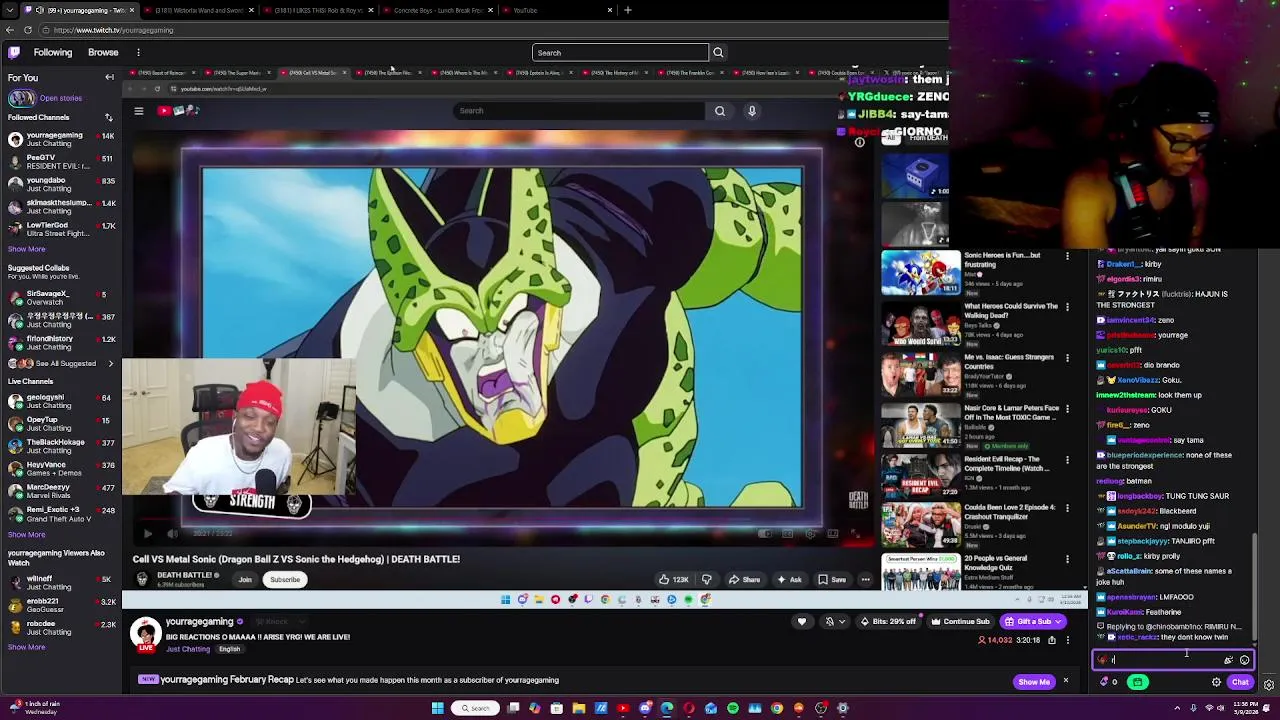The image size is (1280, 720).
Task: Open Just Chatting category link
Action: (188, 649)
